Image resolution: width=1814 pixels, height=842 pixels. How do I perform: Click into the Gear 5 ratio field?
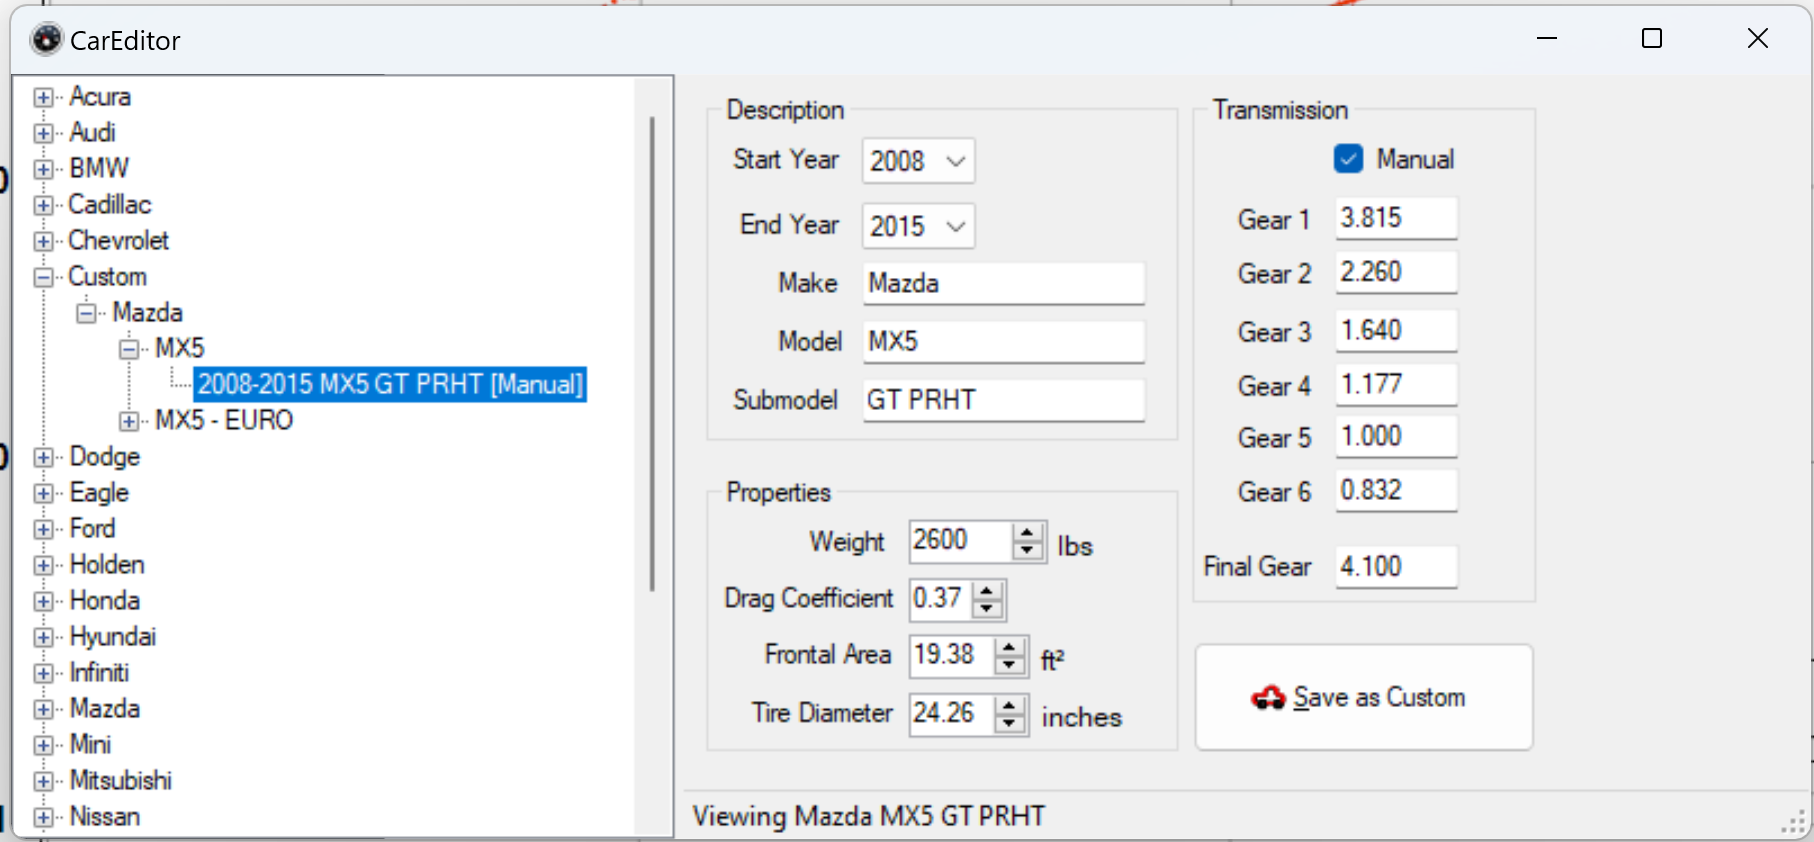point(1396,436)
